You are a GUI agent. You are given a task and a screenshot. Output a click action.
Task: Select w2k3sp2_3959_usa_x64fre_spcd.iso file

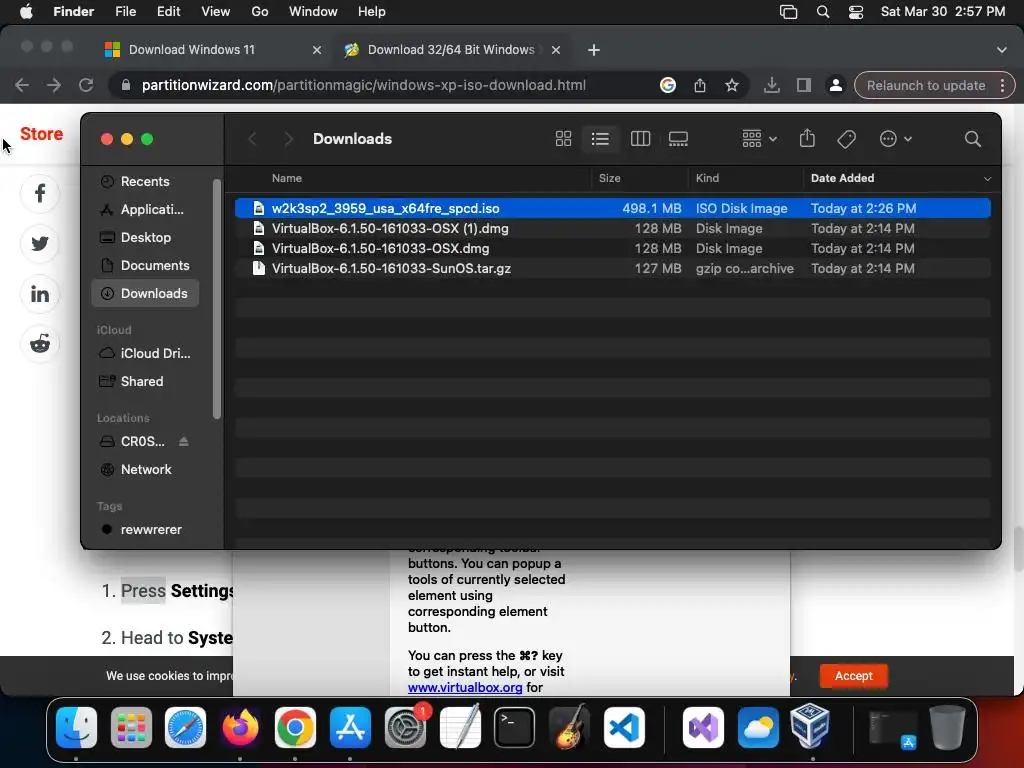point(613,208)
